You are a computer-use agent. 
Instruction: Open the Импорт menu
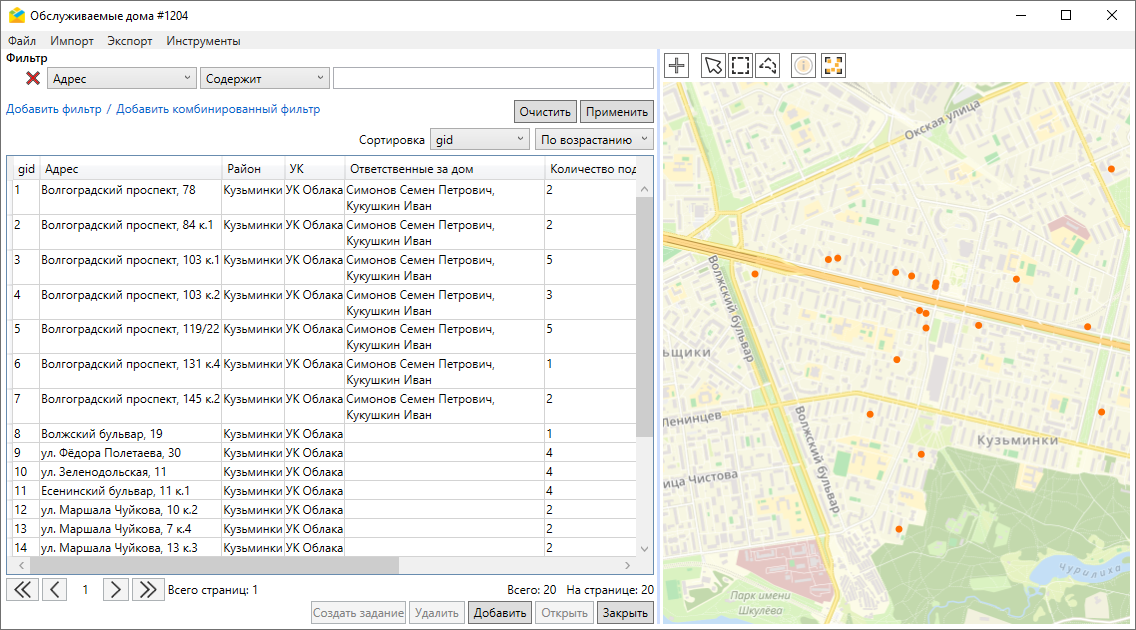pos(72,41)
